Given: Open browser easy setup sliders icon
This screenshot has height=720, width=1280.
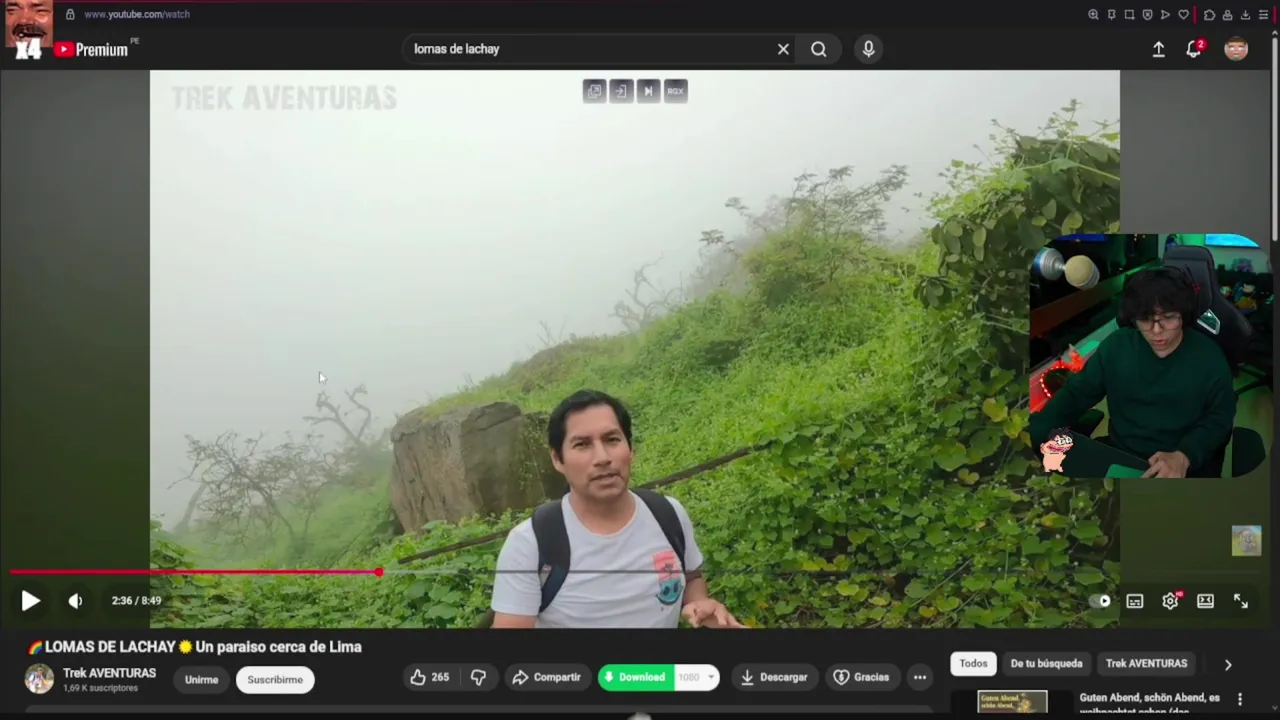Looking at the screenshot, I should click(x=1264, y=14).
